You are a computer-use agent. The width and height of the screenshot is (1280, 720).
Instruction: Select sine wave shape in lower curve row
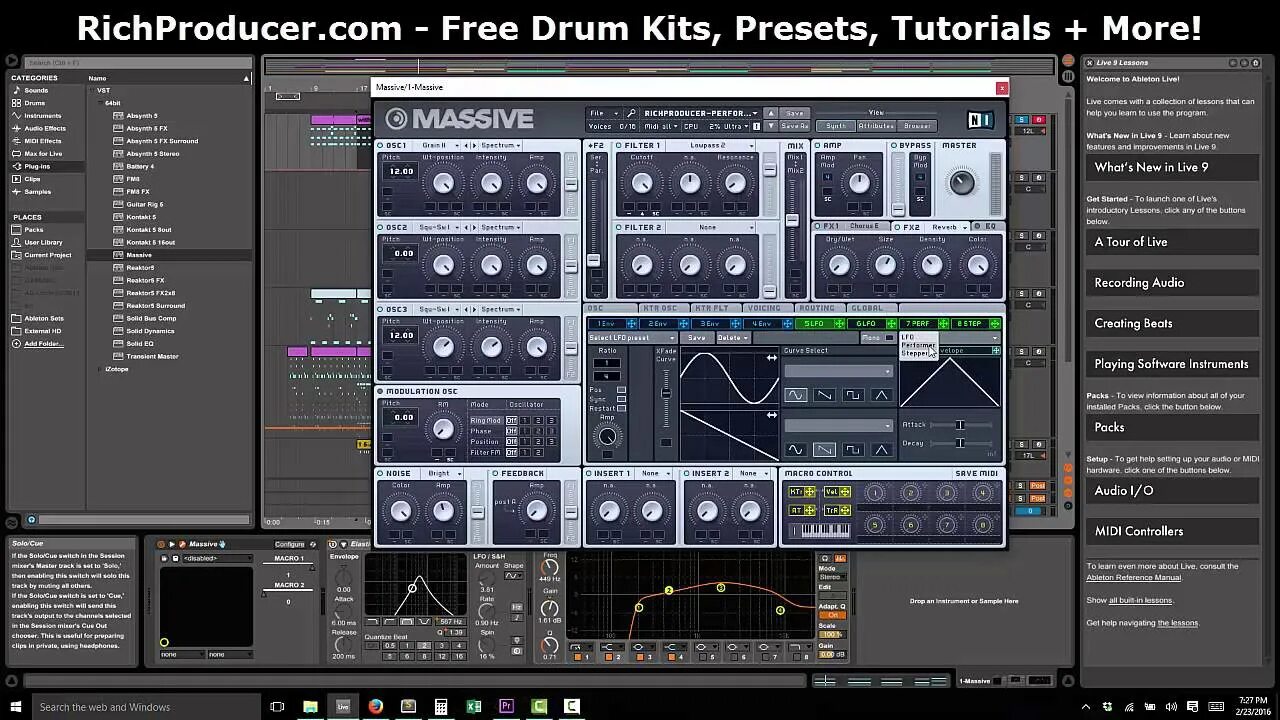tap(795, 450)
